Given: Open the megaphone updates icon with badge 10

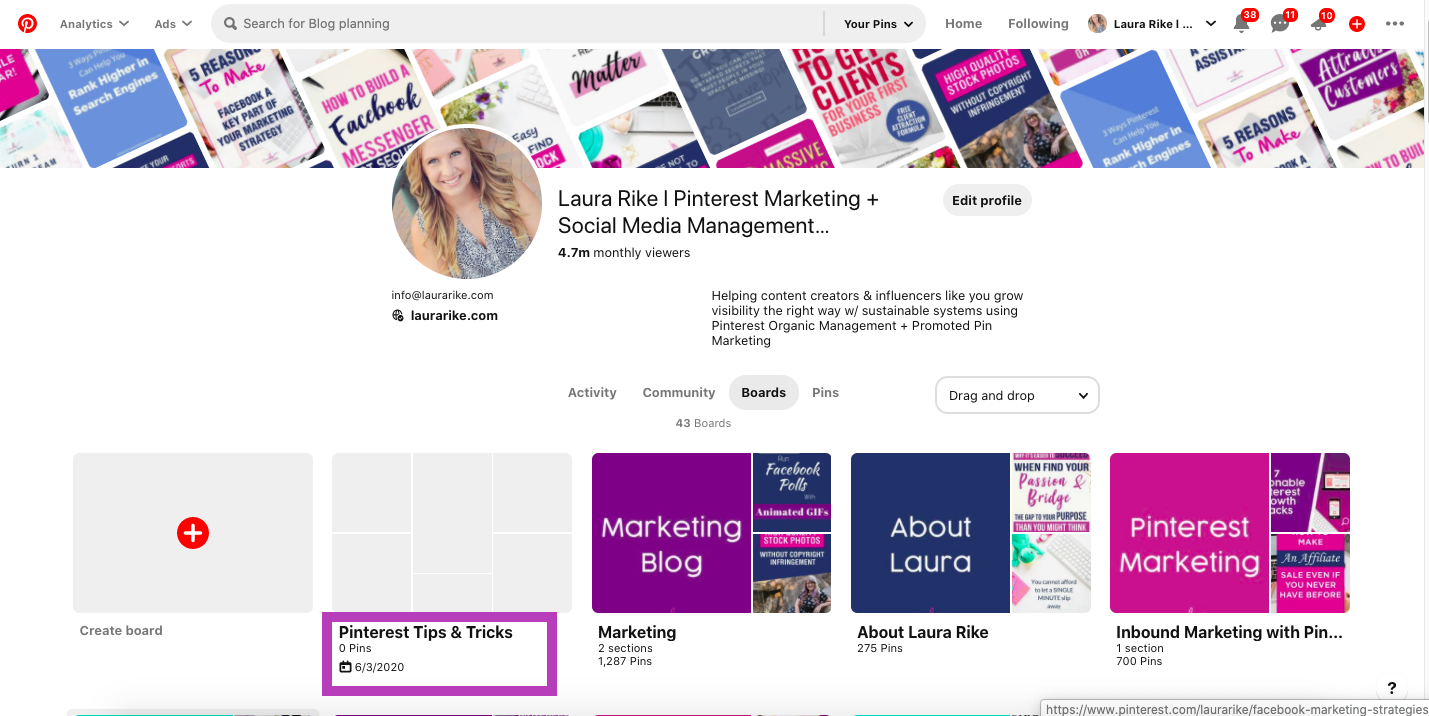Looking at the screenshot, I should [x=1318, y=24].
